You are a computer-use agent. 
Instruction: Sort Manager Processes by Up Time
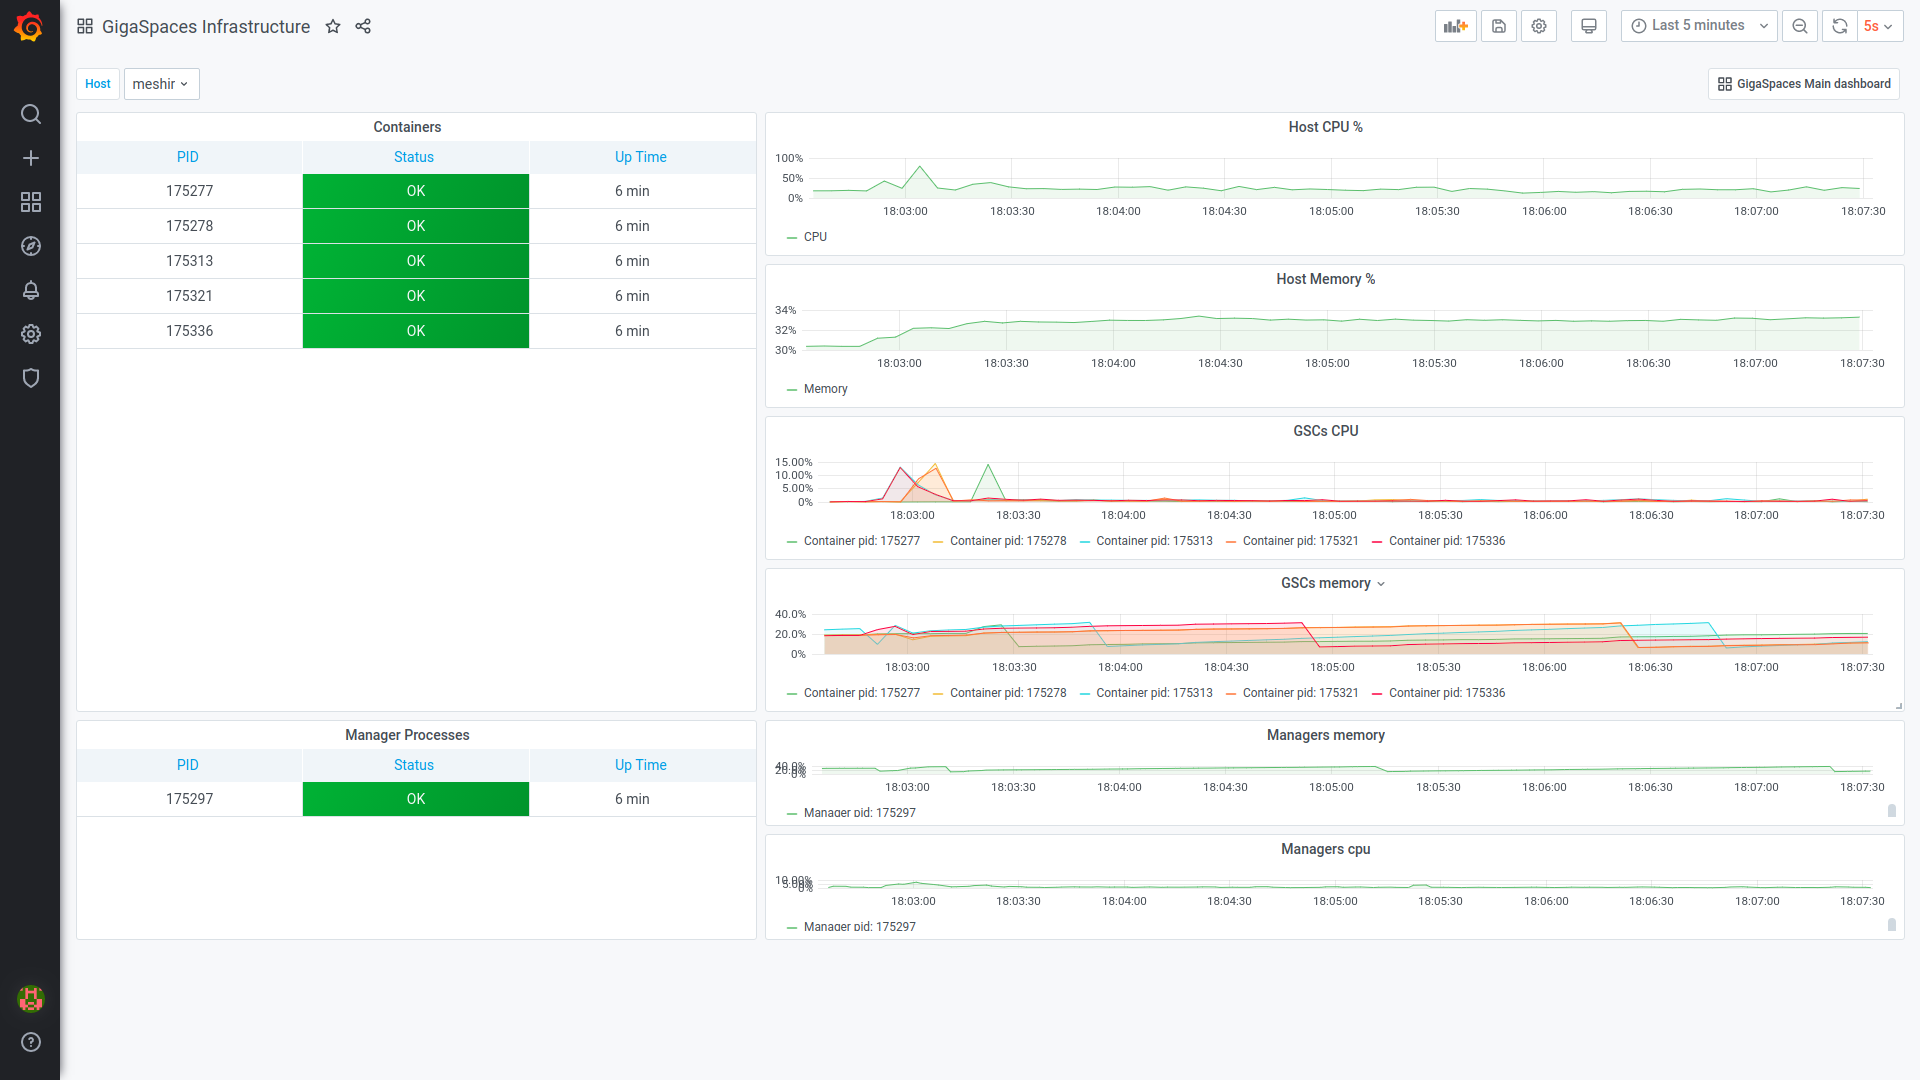641,765
